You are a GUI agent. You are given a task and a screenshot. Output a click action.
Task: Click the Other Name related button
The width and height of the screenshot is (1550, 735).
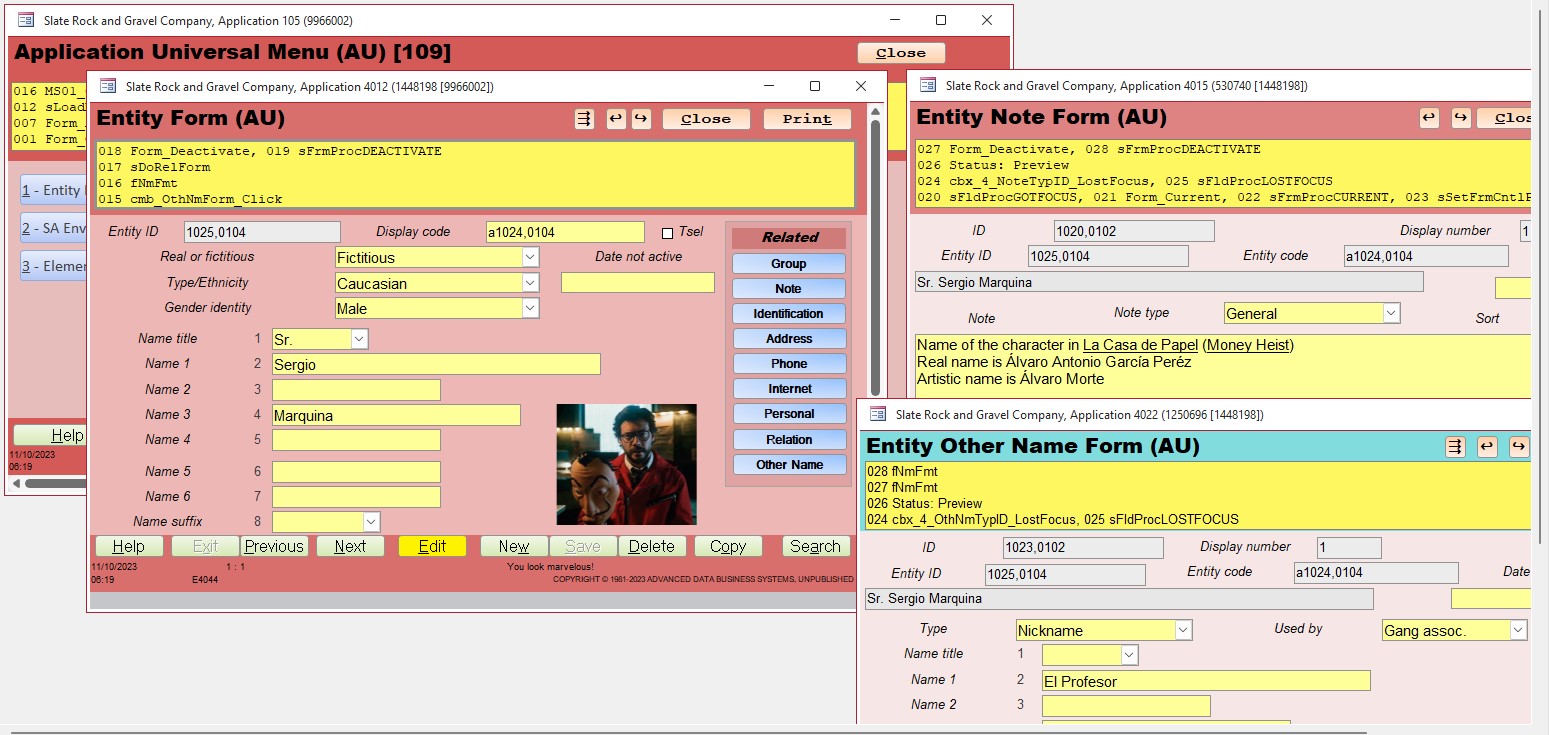tap(788, 465)
